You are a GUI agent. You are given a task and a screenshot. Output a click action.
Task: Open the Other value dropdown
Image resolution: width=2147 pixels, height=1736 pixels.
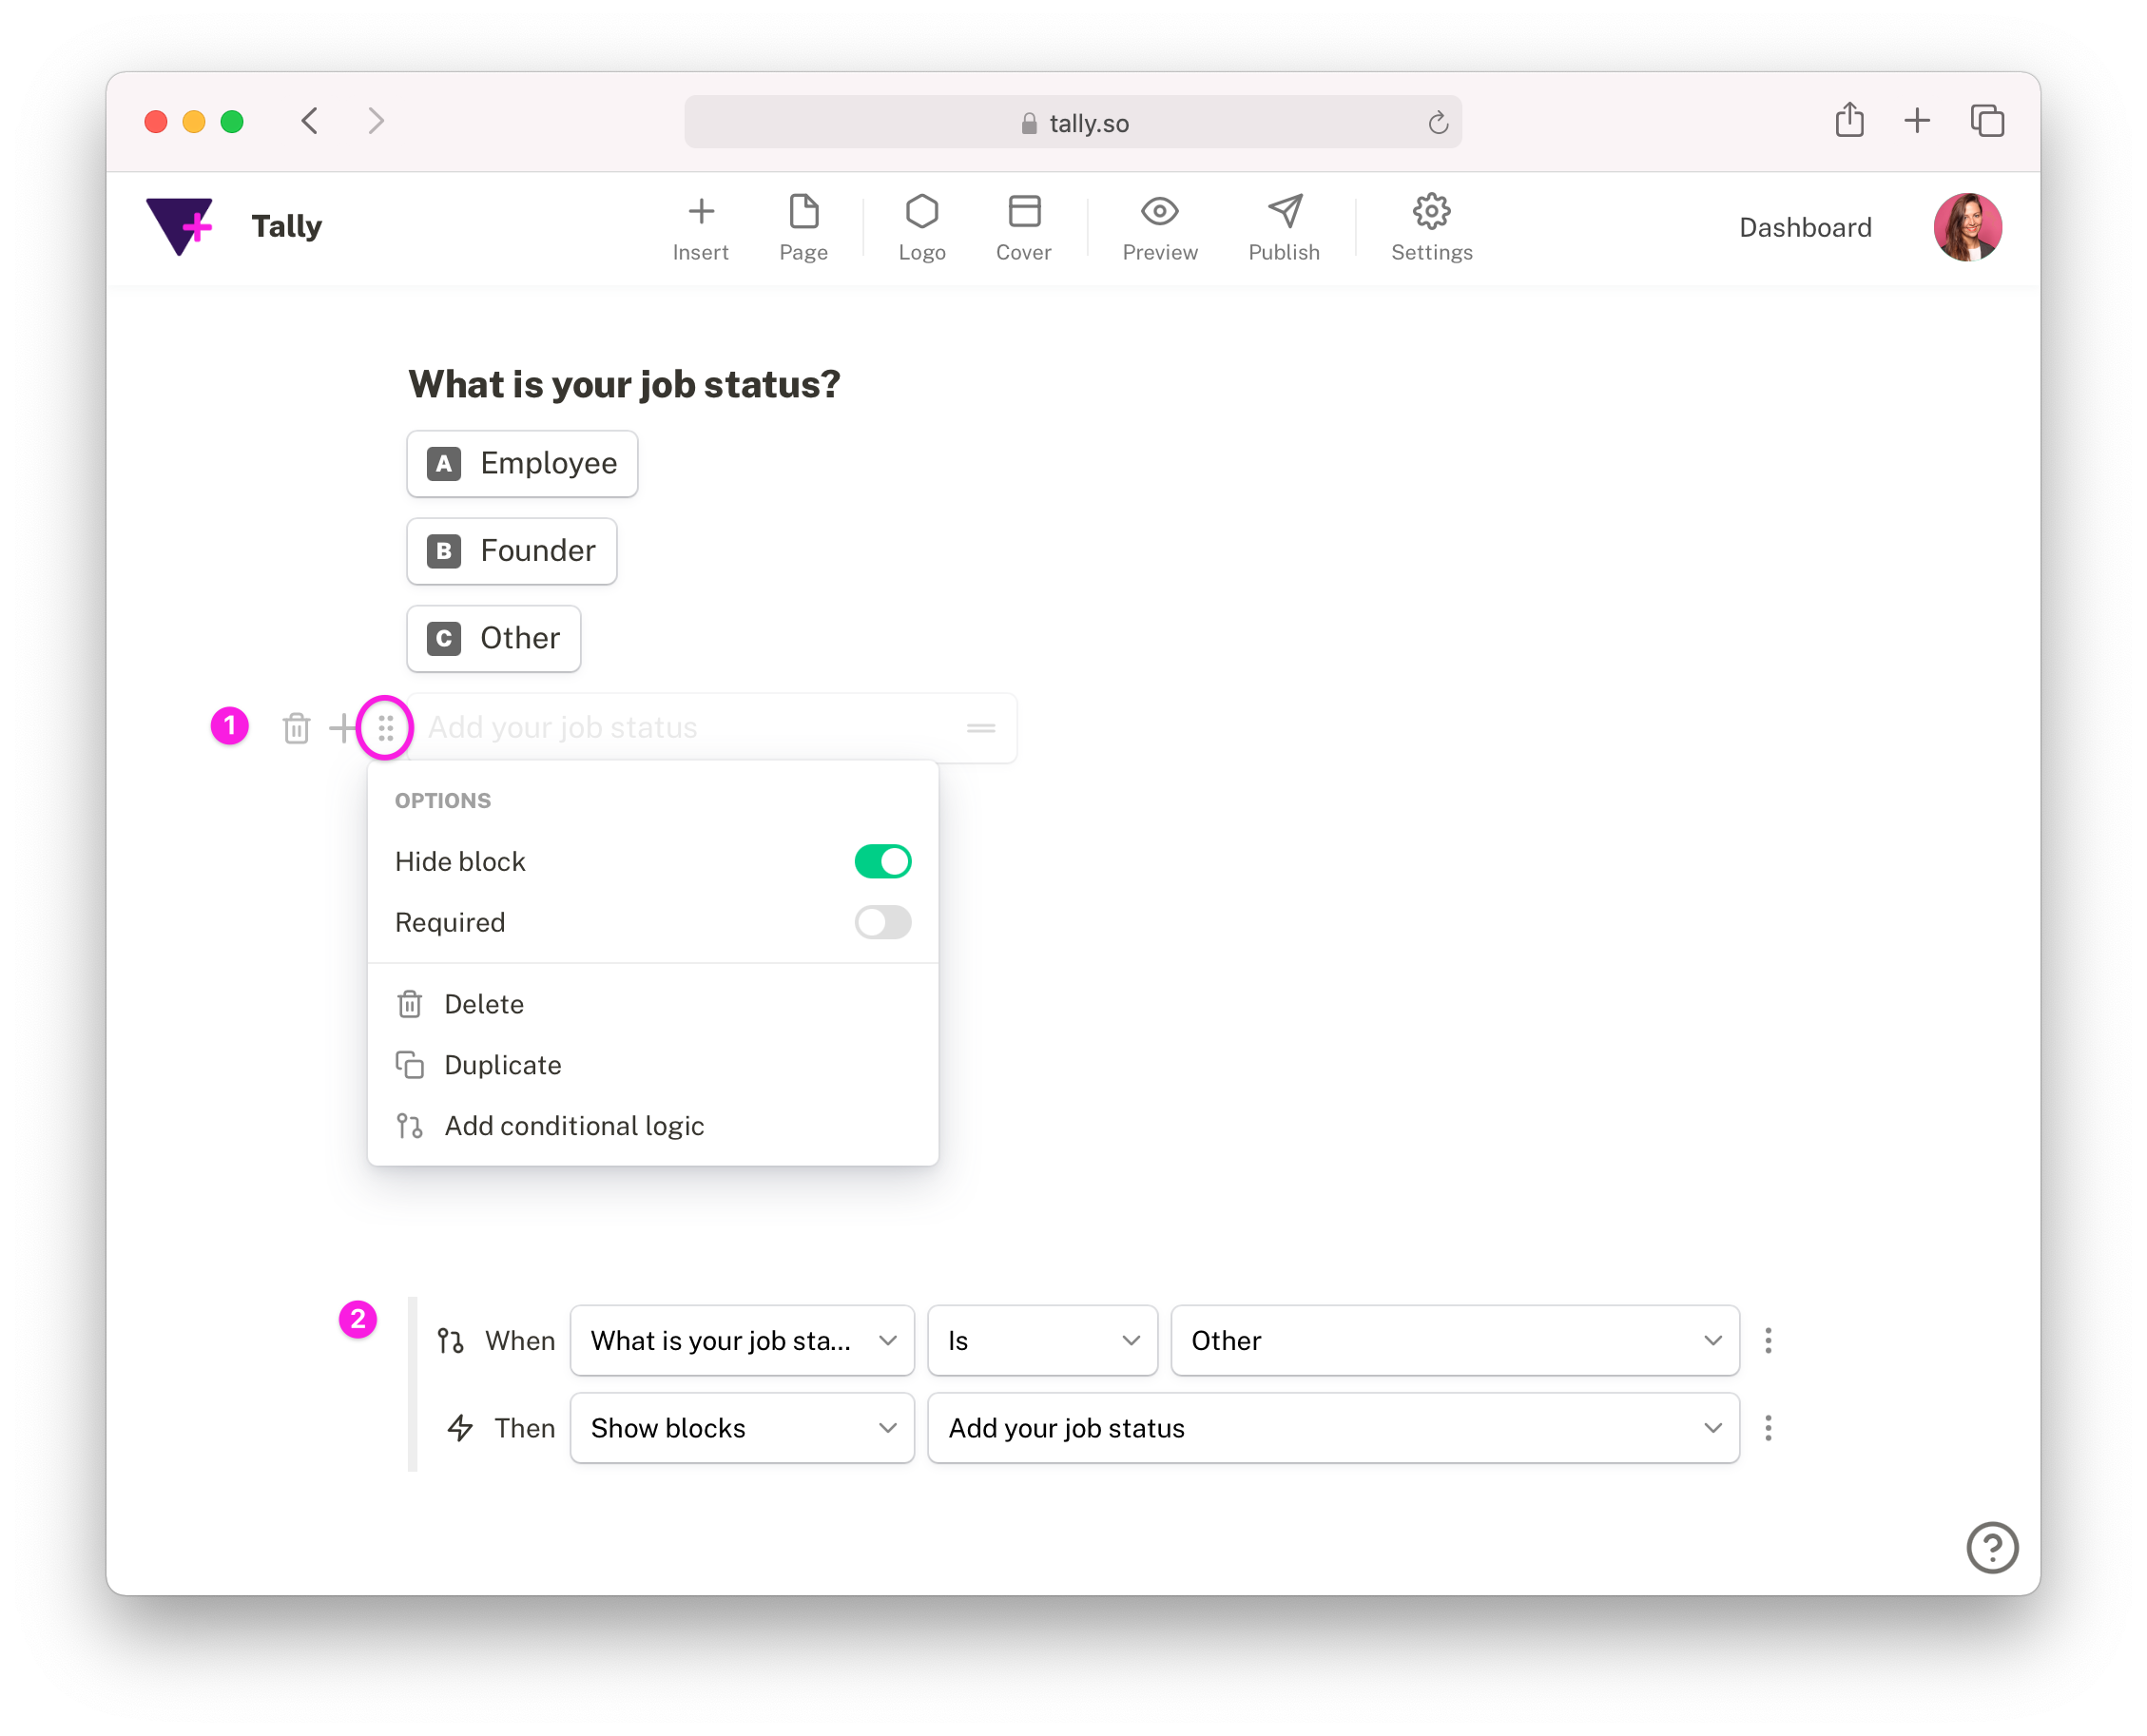1455,1340
